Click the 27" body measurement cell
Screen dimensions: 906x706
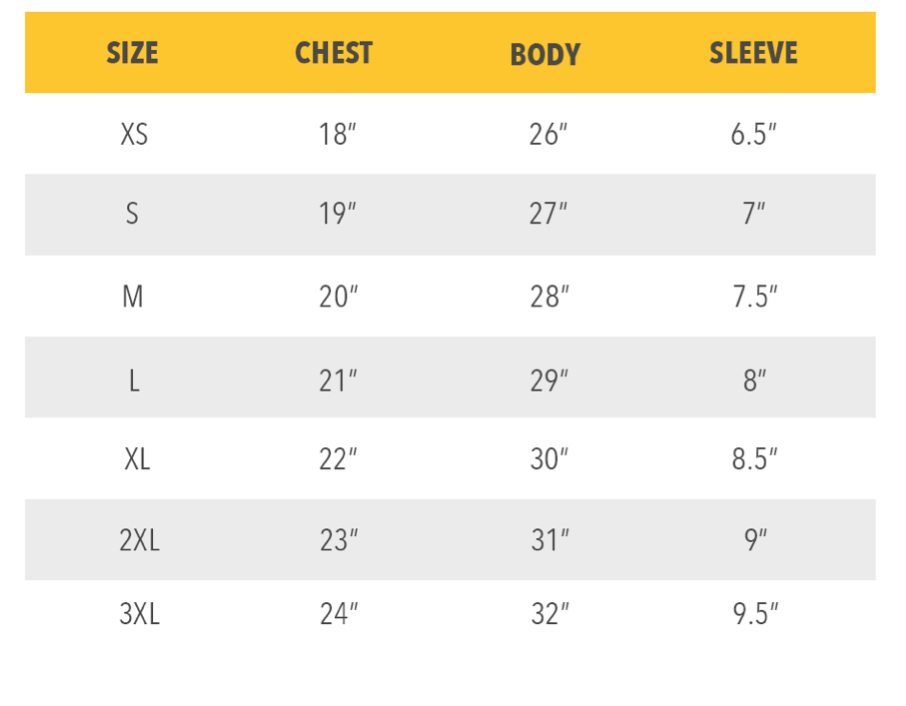(548, 214)
